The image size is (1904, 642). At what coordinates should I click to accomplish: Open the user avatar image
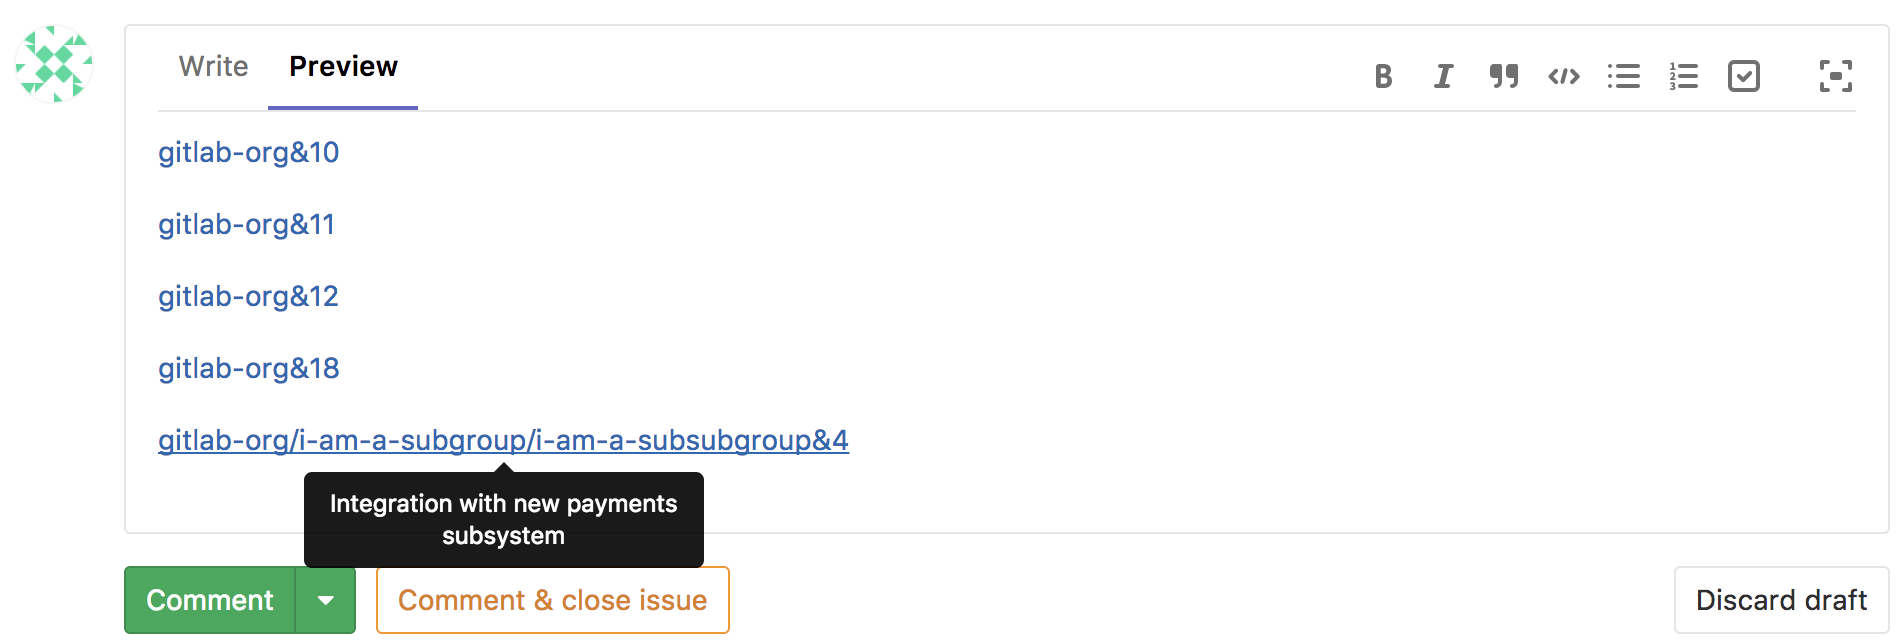pos(55,64)
